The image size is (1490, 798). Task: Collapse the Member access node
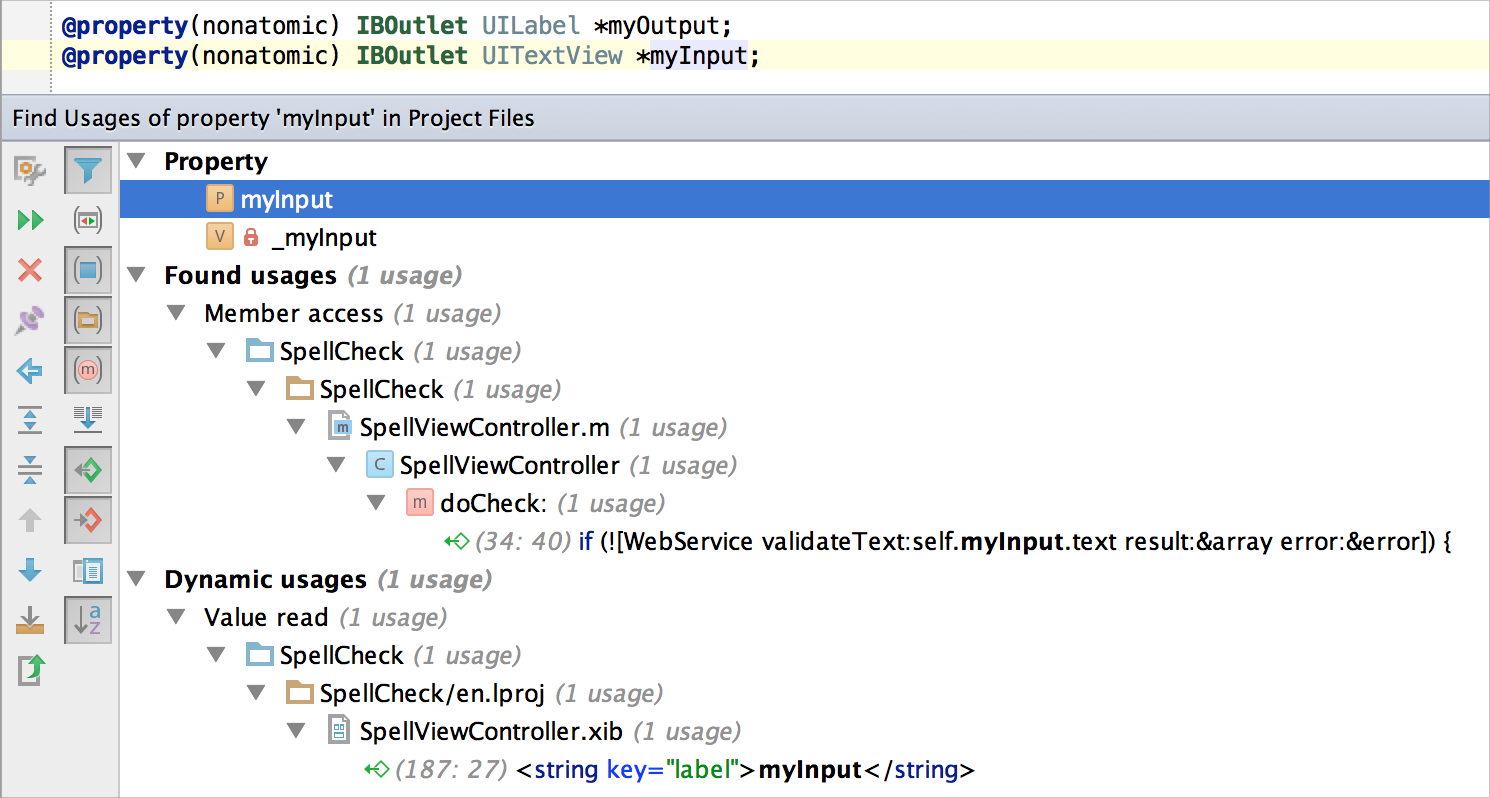point(177,313)
